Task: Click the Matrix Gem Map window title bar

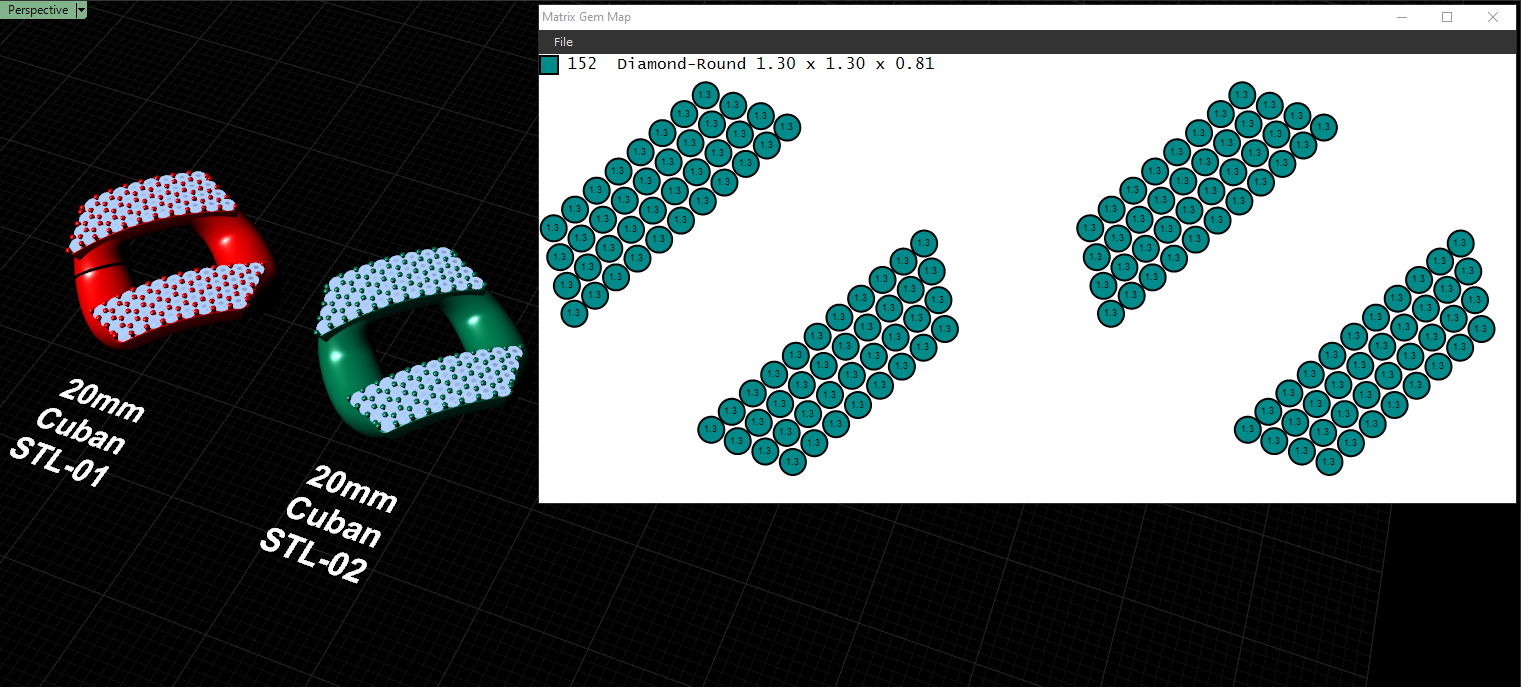Action: [x=950, y=17]
